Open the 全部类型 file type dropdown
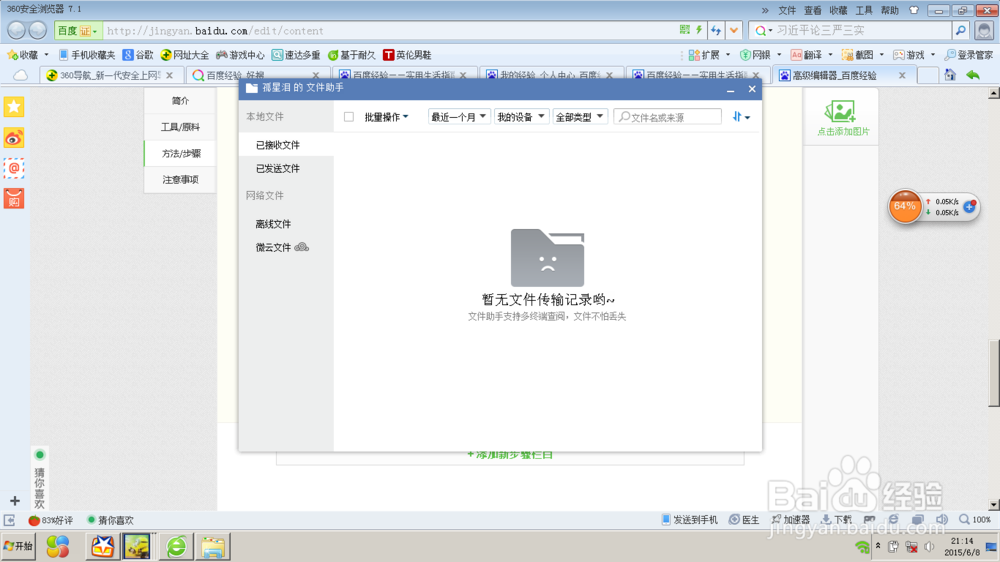 [x=579, y=117]
